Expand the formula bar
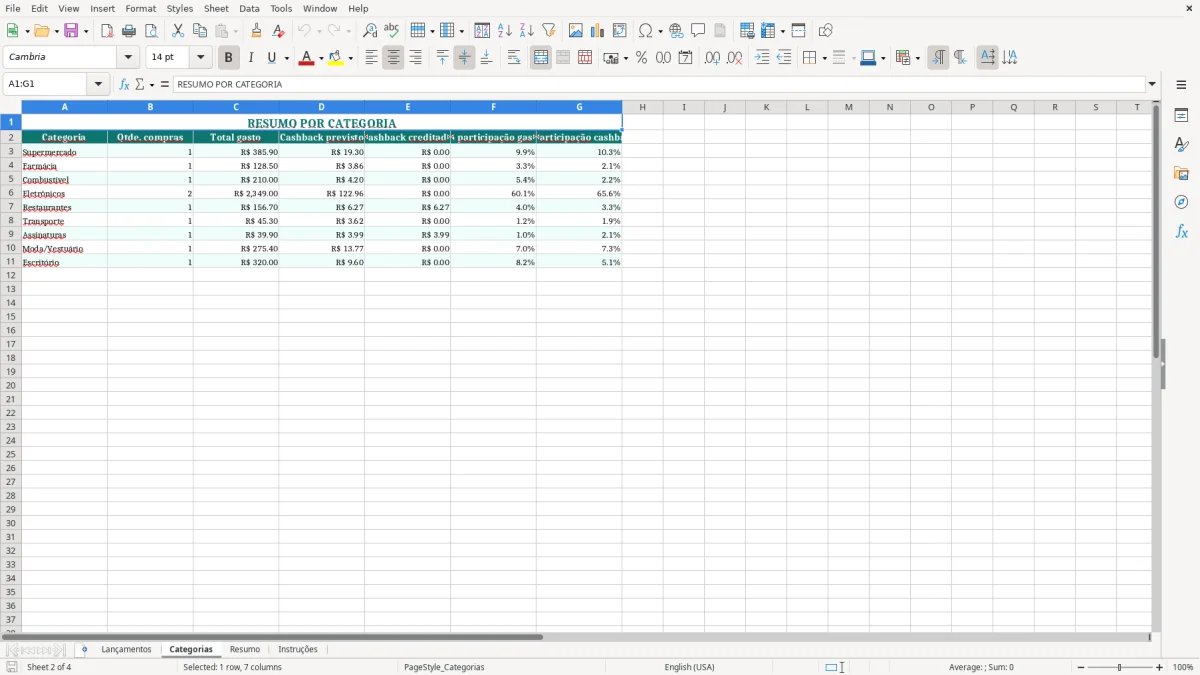 pos(1152,85)
